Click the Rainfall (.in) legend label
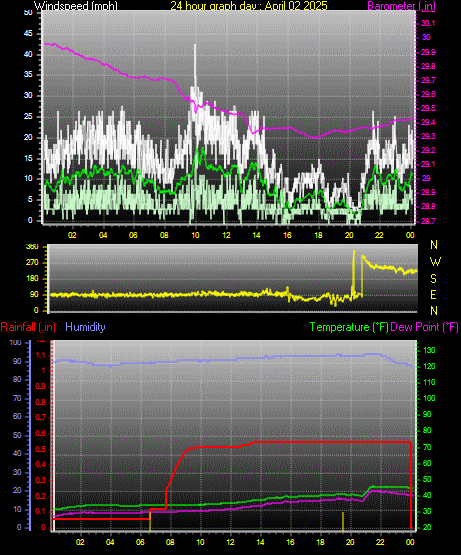The image size is (461, 555). point(28,327)
